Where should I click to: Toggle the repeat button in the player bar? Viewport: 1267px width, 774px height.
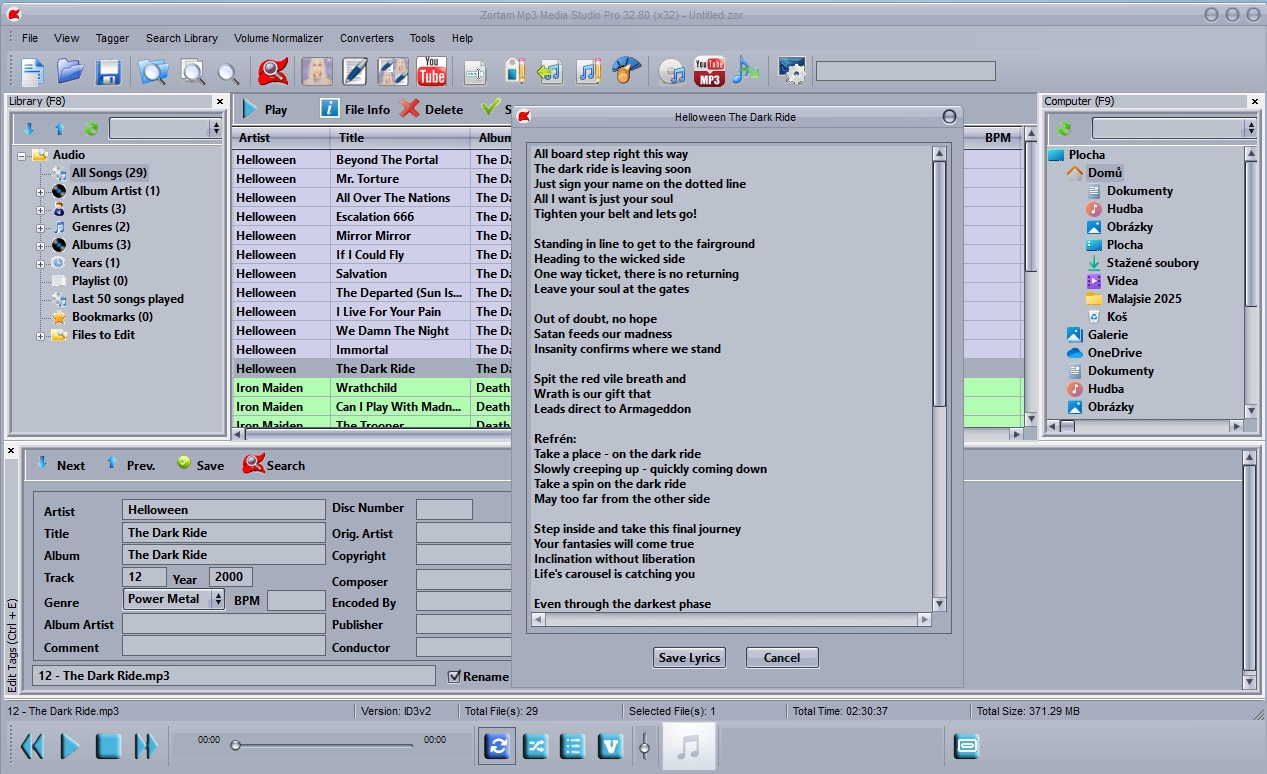click(x=498, y=746)
